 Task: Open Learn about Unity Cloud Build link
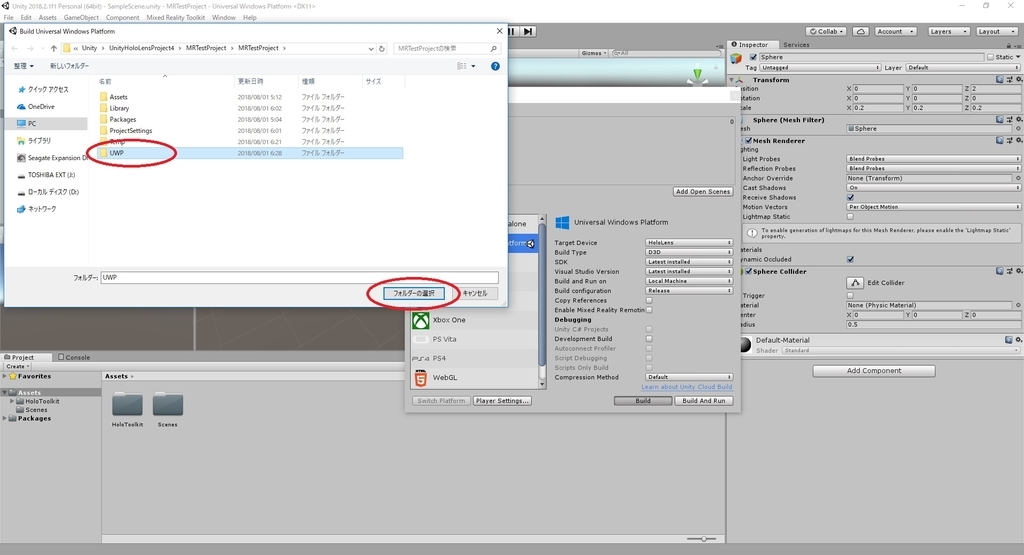(x=686, y=387)
